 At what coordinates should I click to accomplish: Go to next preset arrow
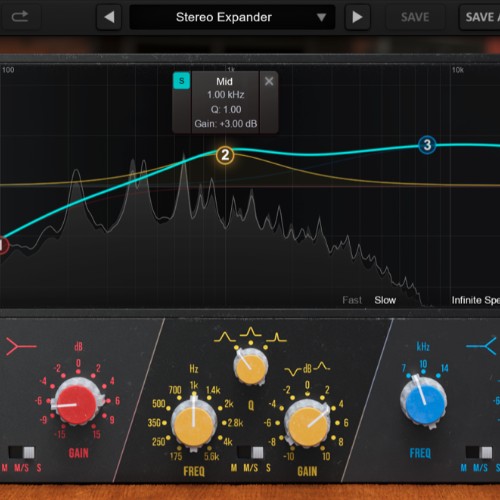357,17
